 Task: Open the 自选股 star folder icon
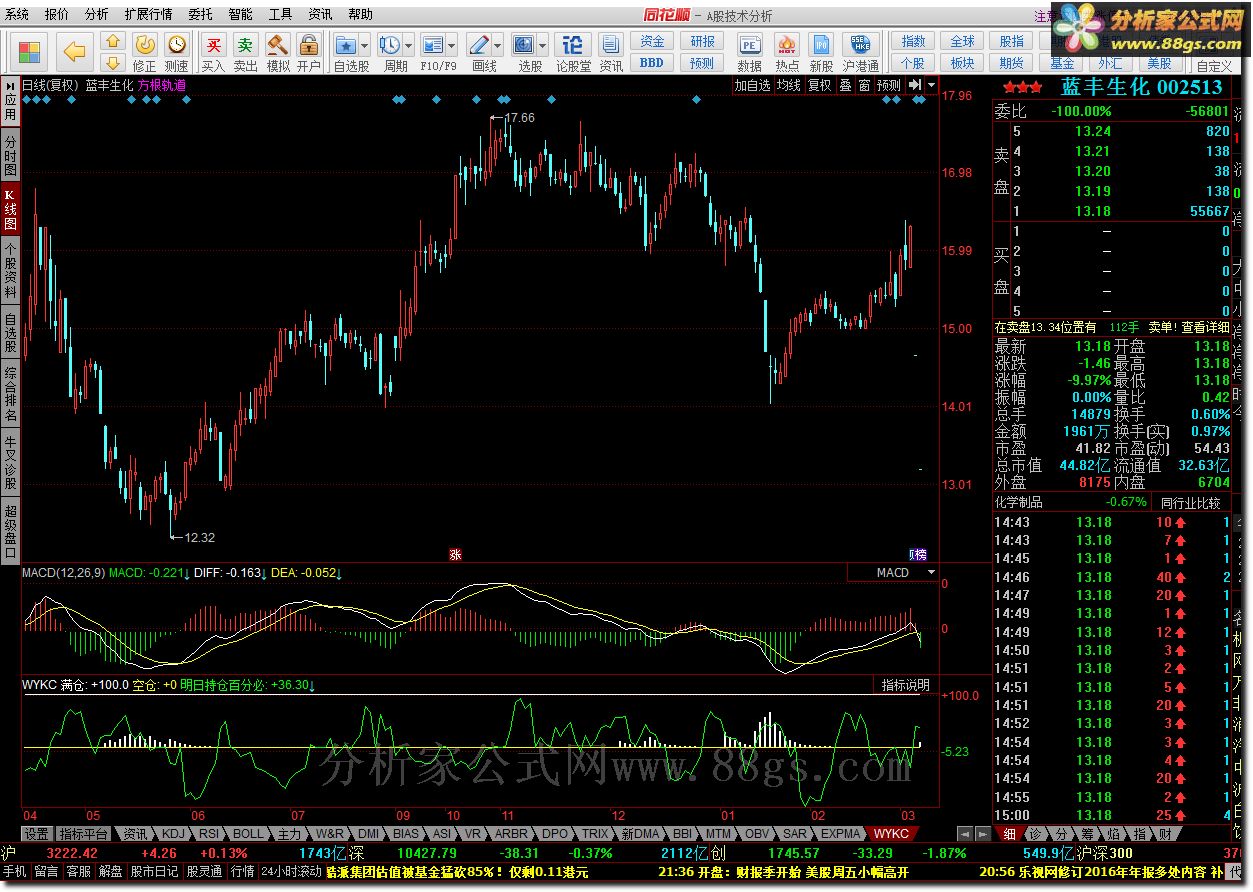coord(346,45)
